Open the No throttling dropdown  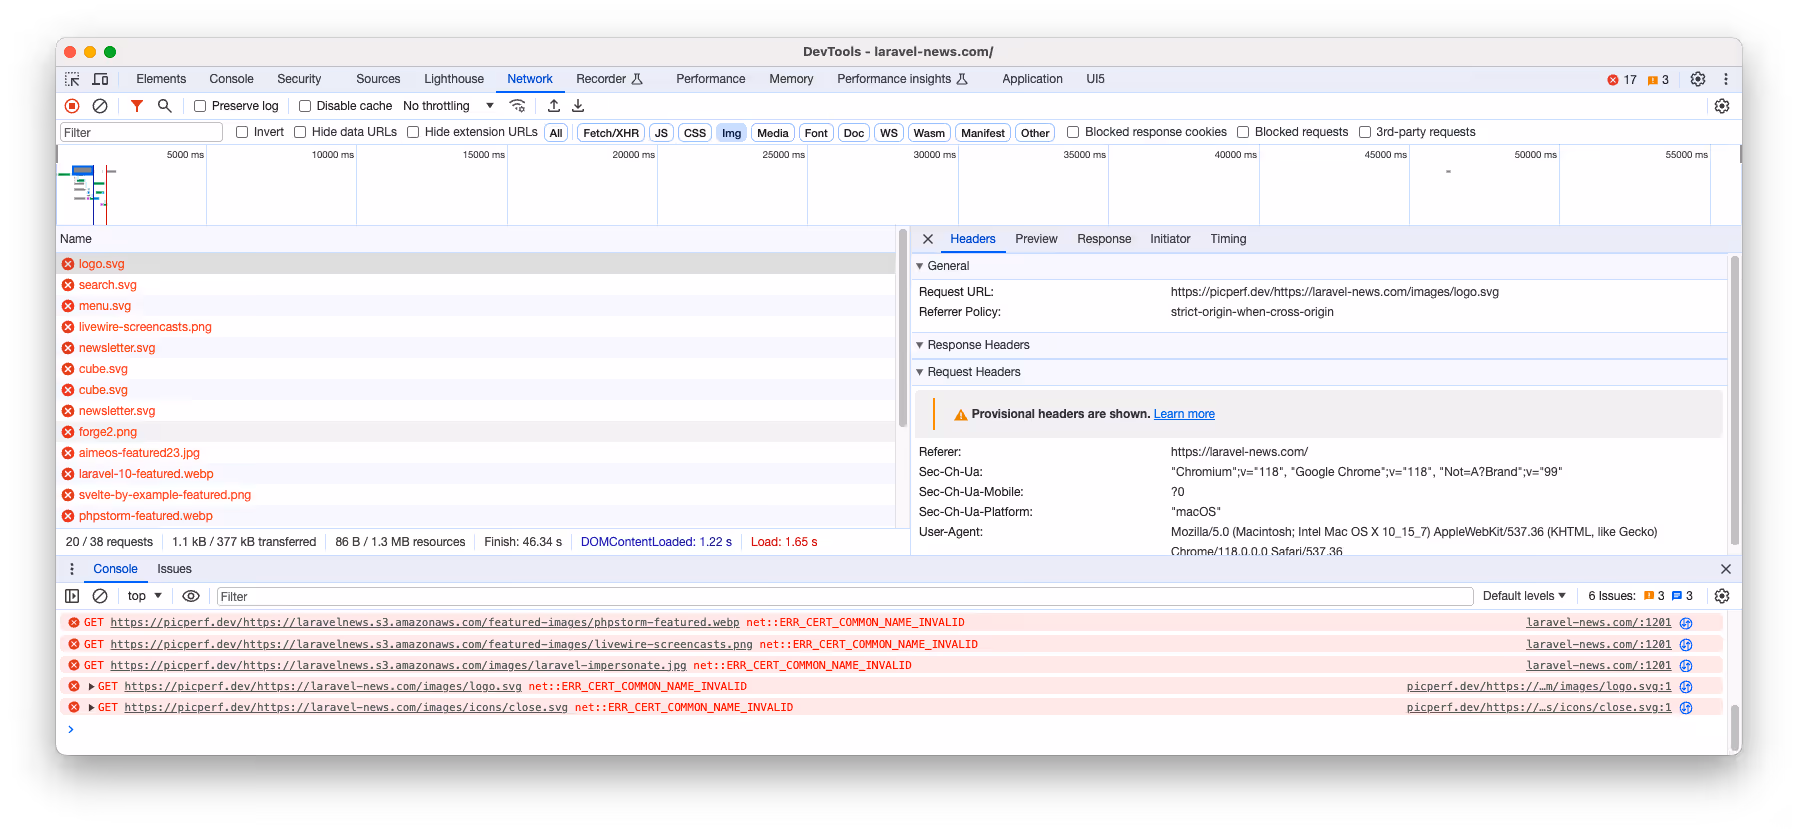tap(448, 106)
